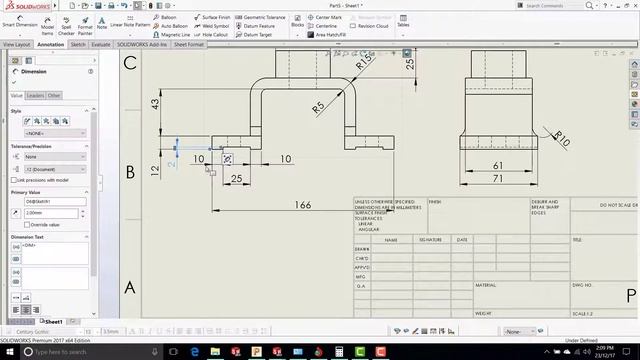Click the Windows Start button
This screenshot has width=640, height=360.
pos(9,351)
